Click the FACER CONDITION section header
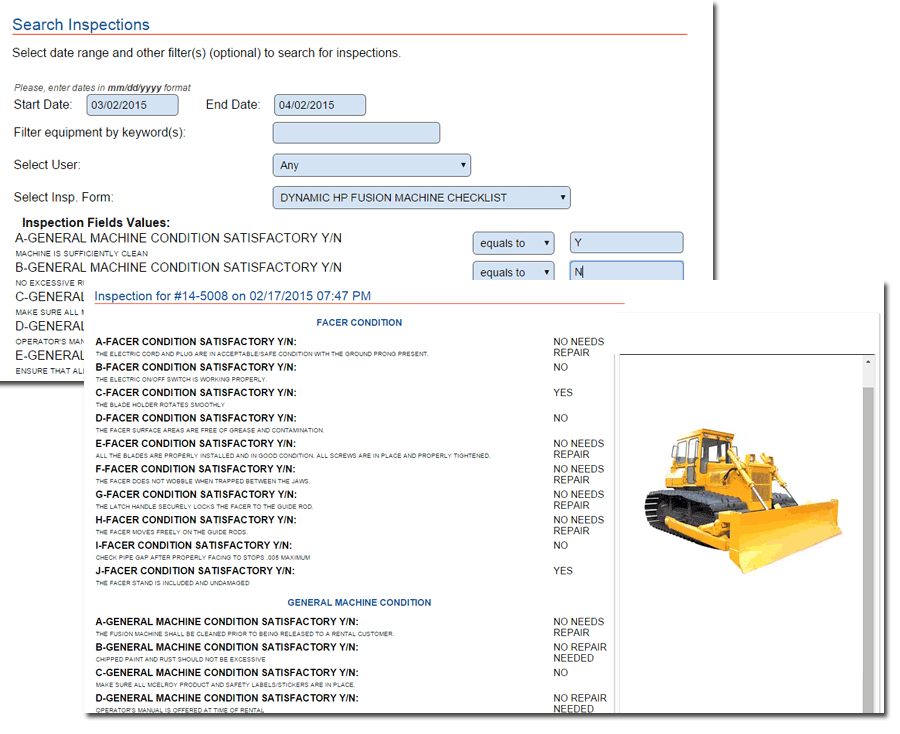This screenshot has width=900, height=734. (x=359, y=322)
